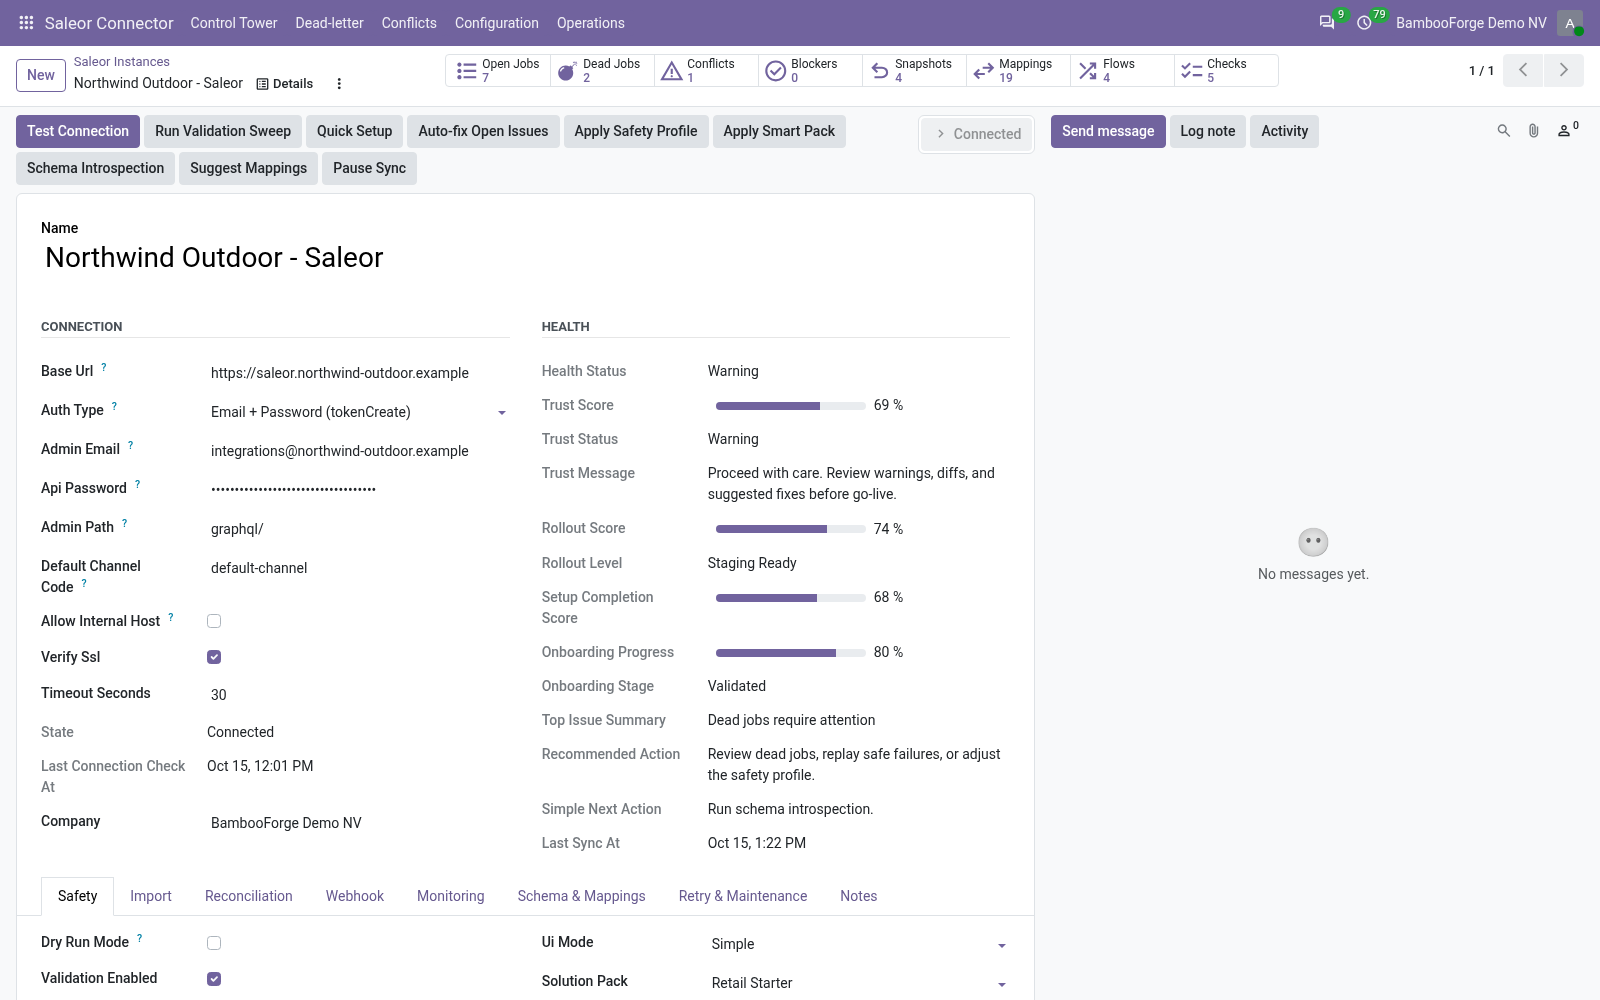Viewport: 1600px width, 1000px height.
Task: Open the Solution Pack dropdown
Action: pos(859,983)
